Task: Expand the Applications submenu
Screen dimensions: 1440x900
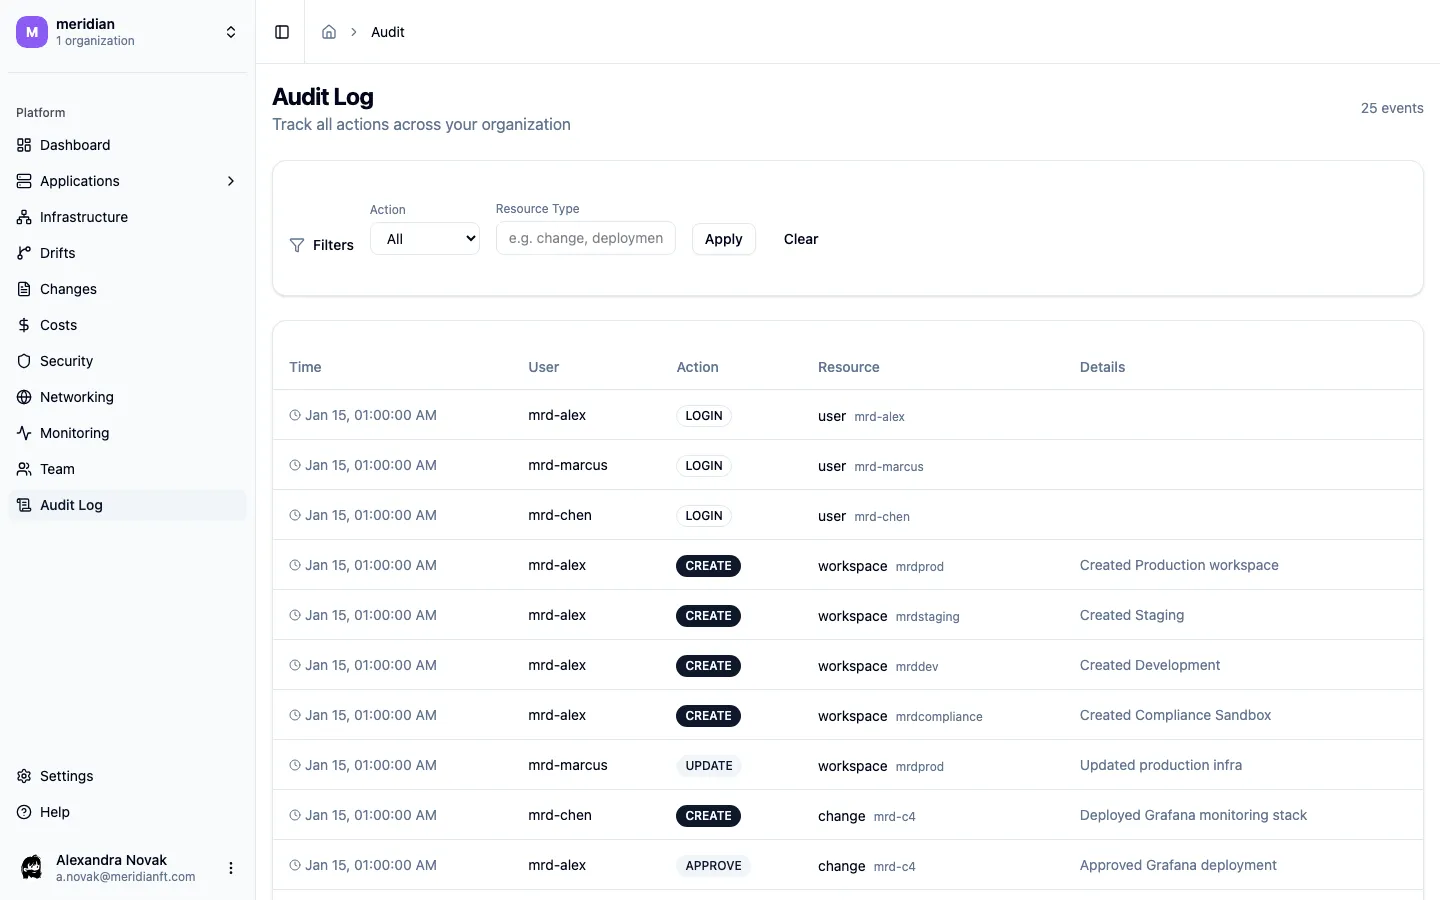Action: pyautogui.click(x=231, y=181)
